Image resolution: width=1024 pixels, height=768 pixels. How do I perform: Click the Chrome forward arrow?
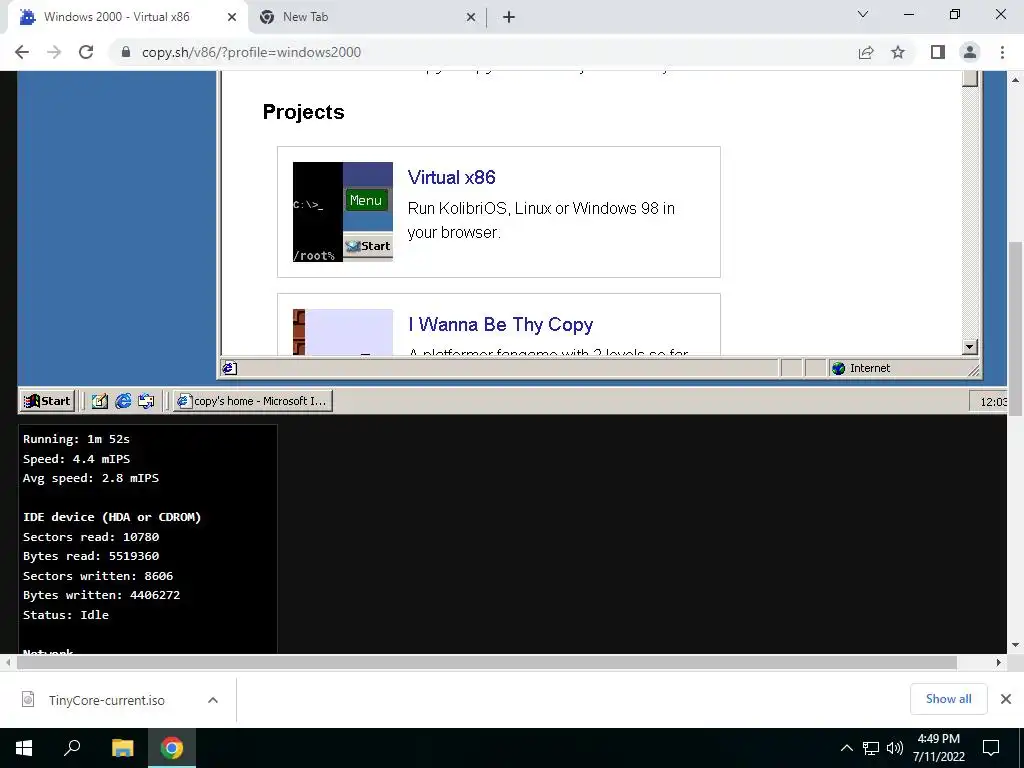(54, 52)
